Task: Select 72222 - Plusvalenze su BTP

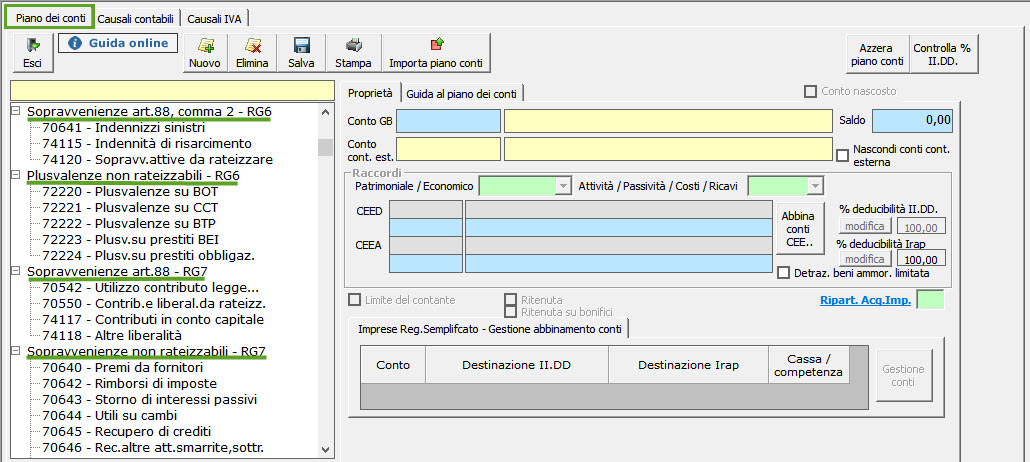Action: 129,223
